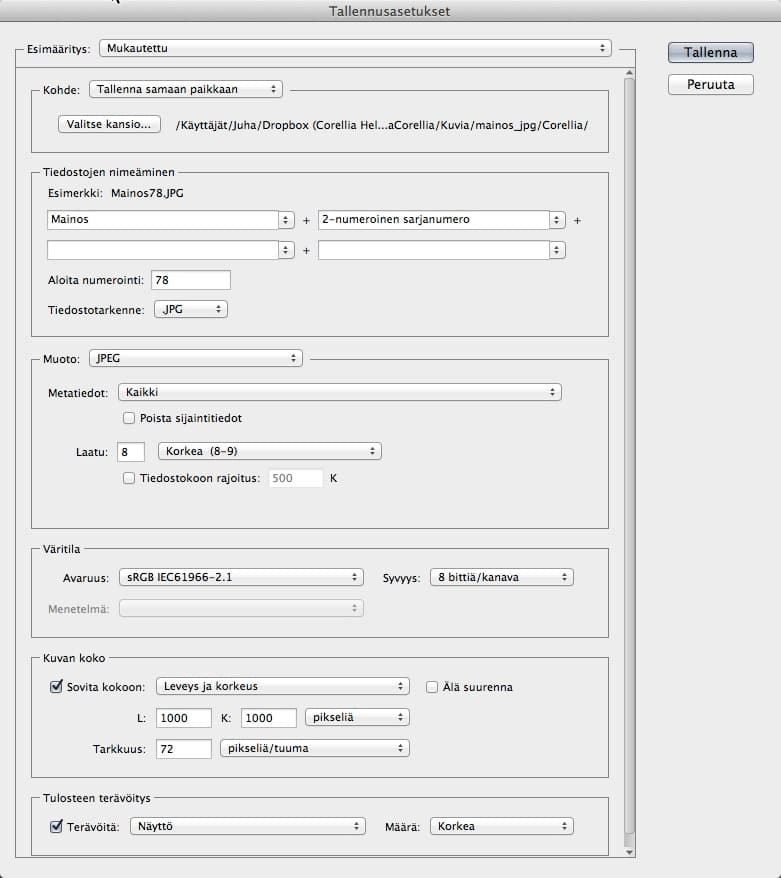Open the pikseliä/tuuma resolution units dropdown
The width and height of the screenshot is (781, 878).
point(315,748)
